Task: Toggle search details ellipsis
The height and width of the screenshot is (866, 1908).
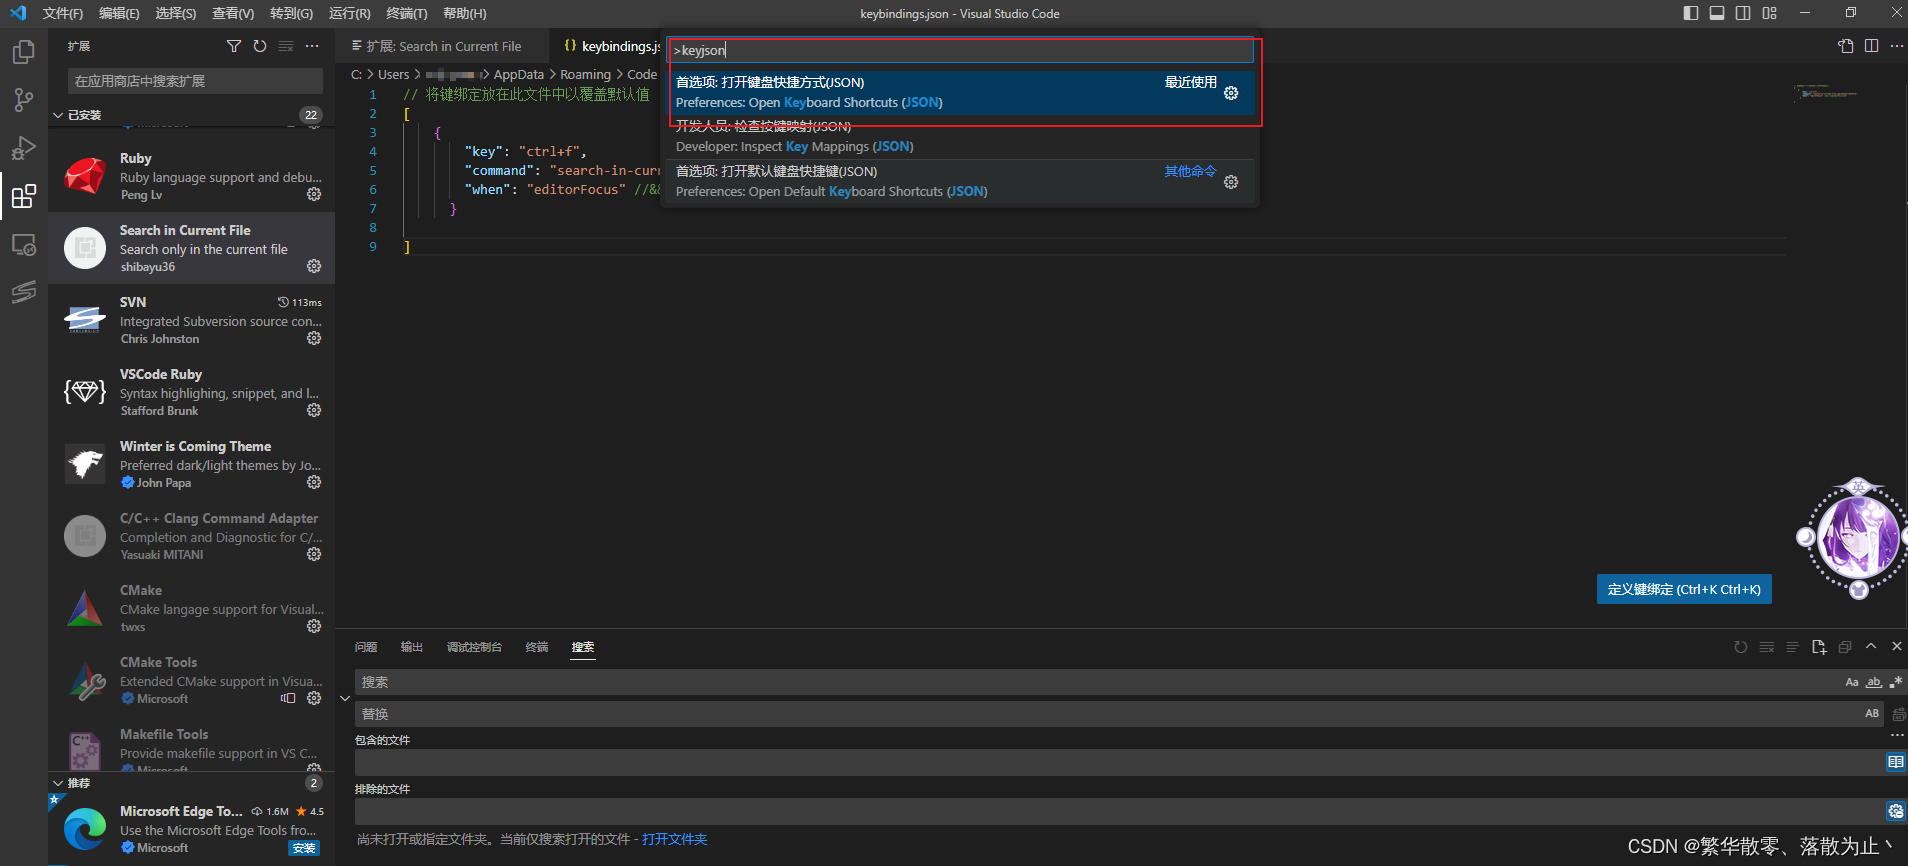Action: [x=1897, y=735]
